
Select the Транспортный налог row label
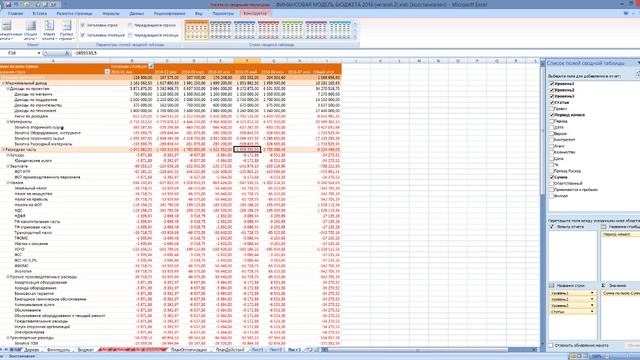click(33, 233)
